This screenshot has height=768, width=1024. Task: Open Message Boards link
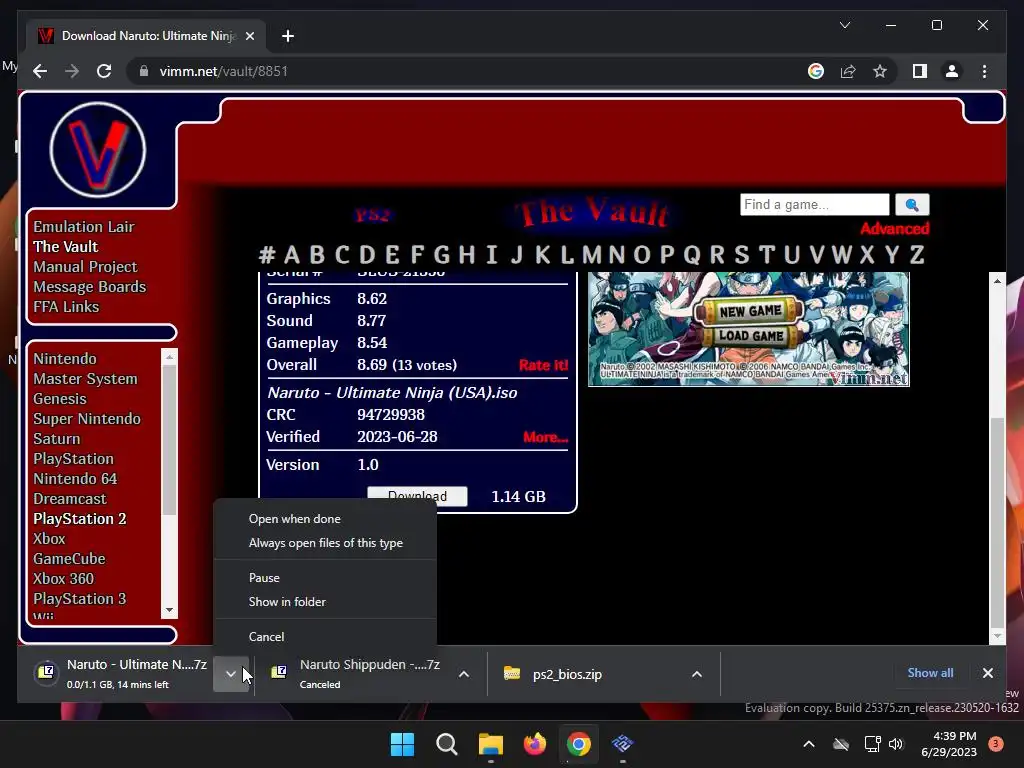click(x=89, y=287)
